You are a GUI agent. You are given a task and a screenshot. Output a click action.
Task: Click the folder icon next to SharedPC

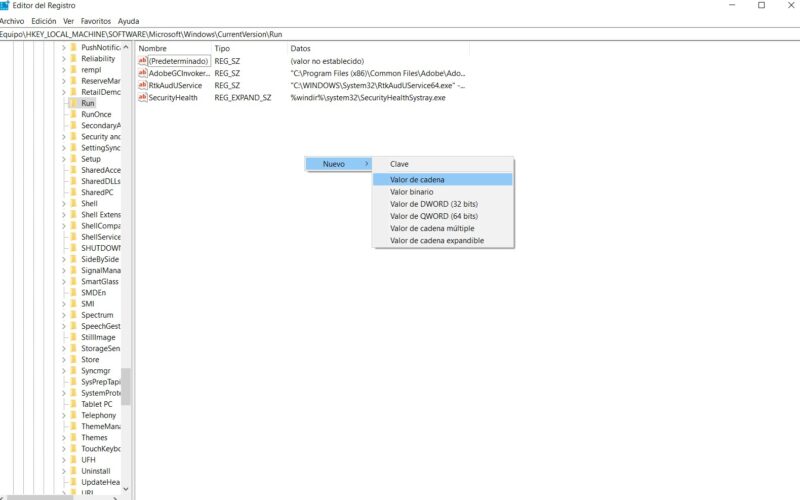pyautogui.click(x=73, y=192)
